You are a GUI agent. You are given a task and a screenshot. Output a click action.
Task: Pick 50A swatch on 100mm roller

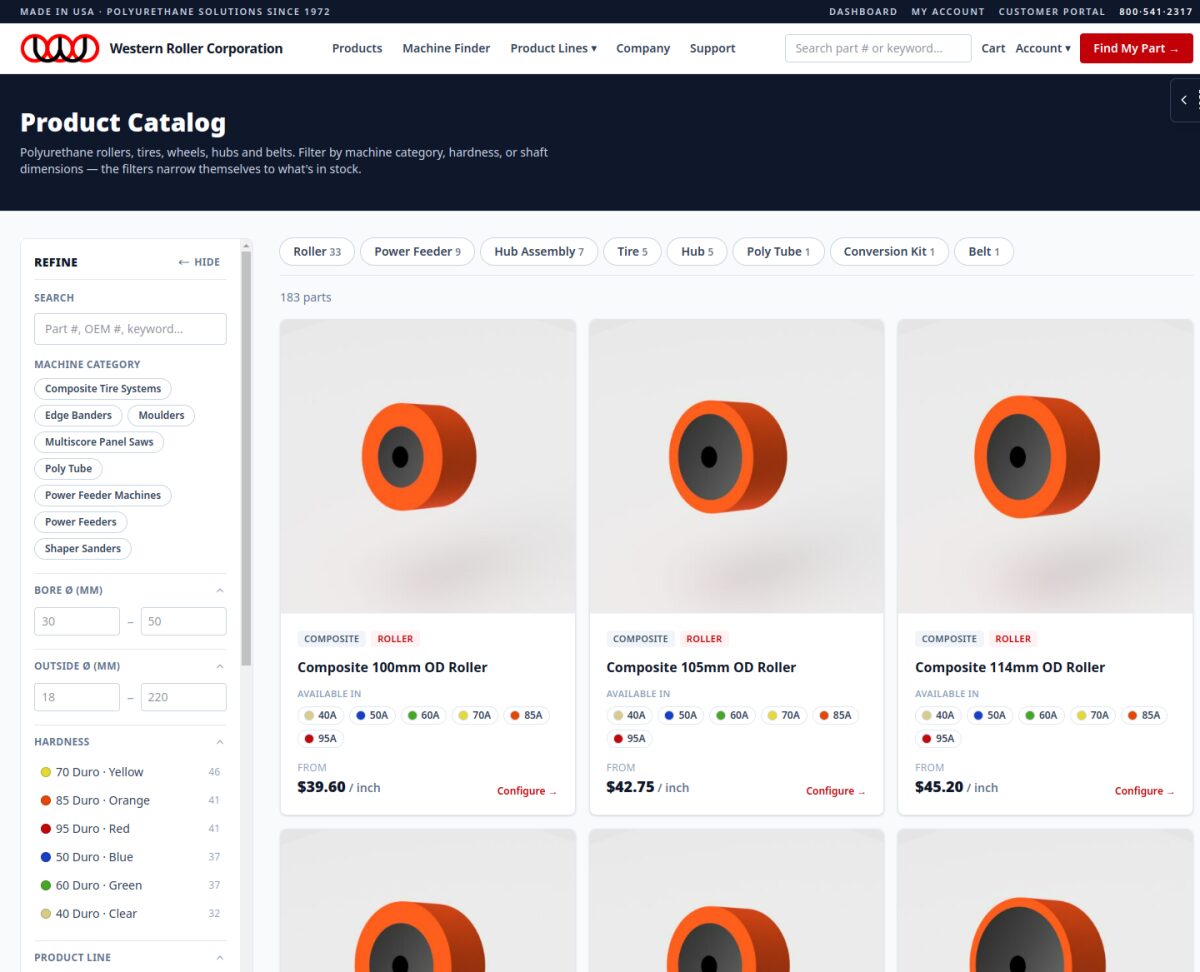pos(373,715)
